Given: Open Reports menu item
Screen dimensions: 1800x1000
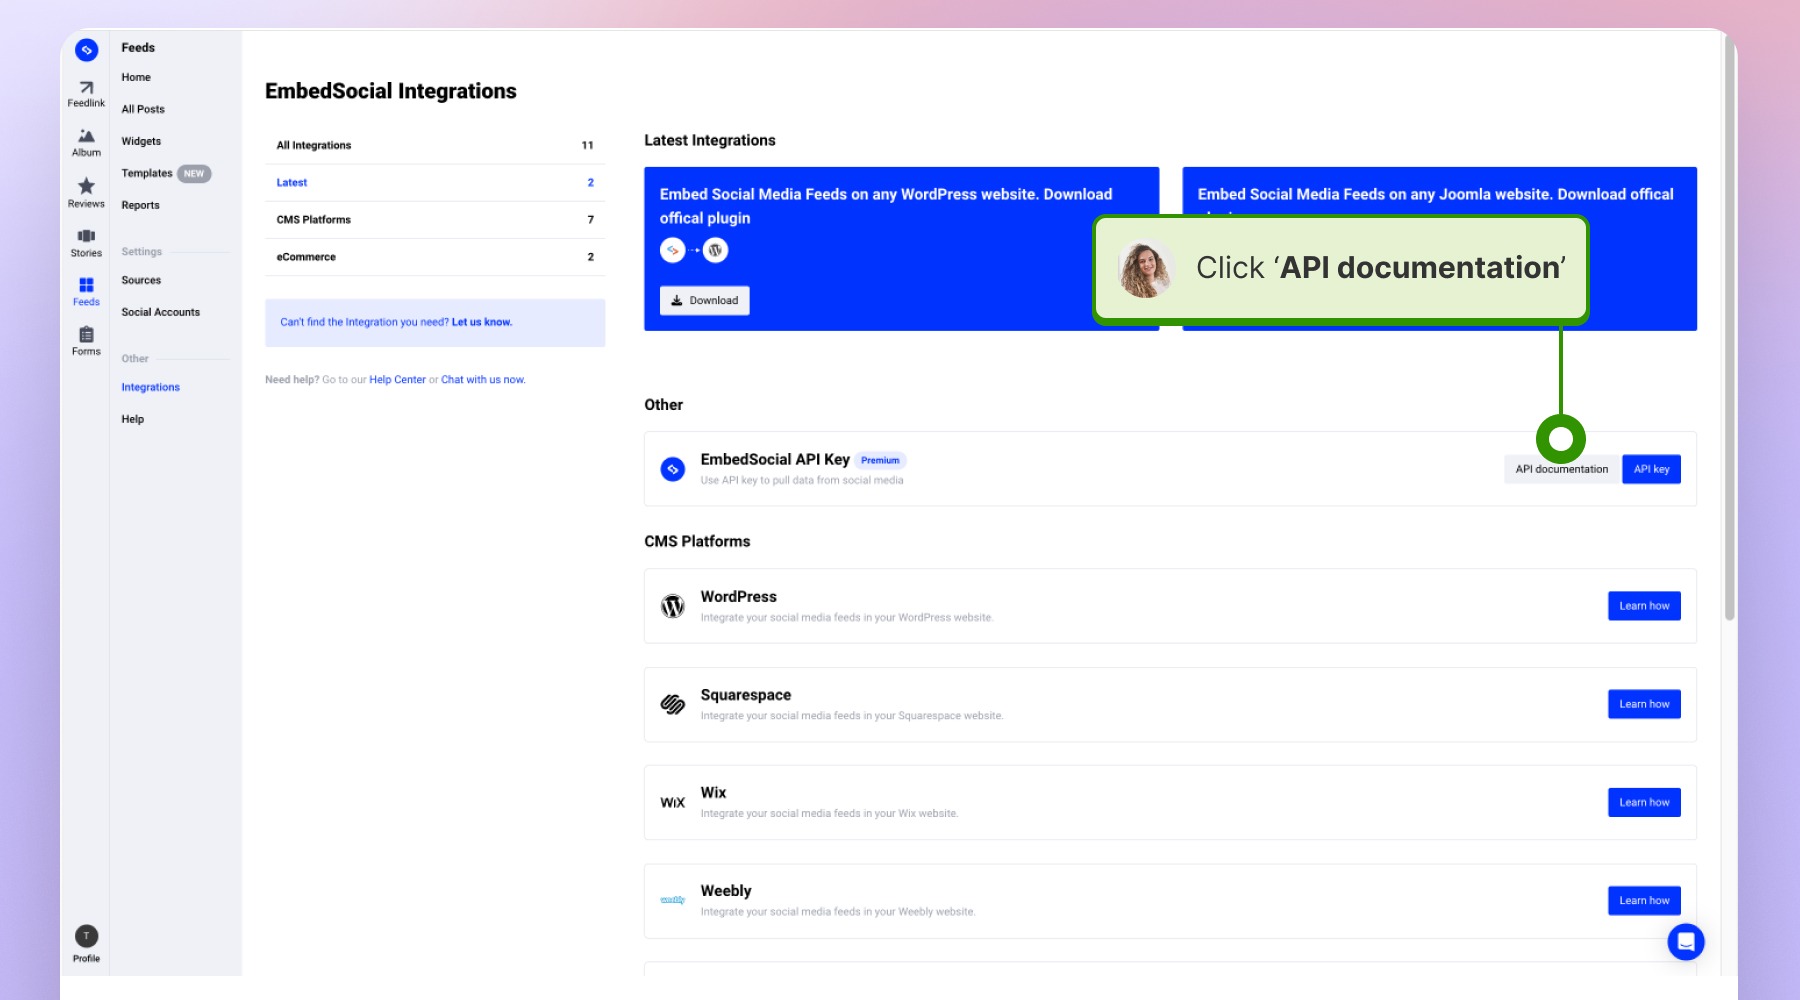Looking at the screenshot, I should (140, 205).
